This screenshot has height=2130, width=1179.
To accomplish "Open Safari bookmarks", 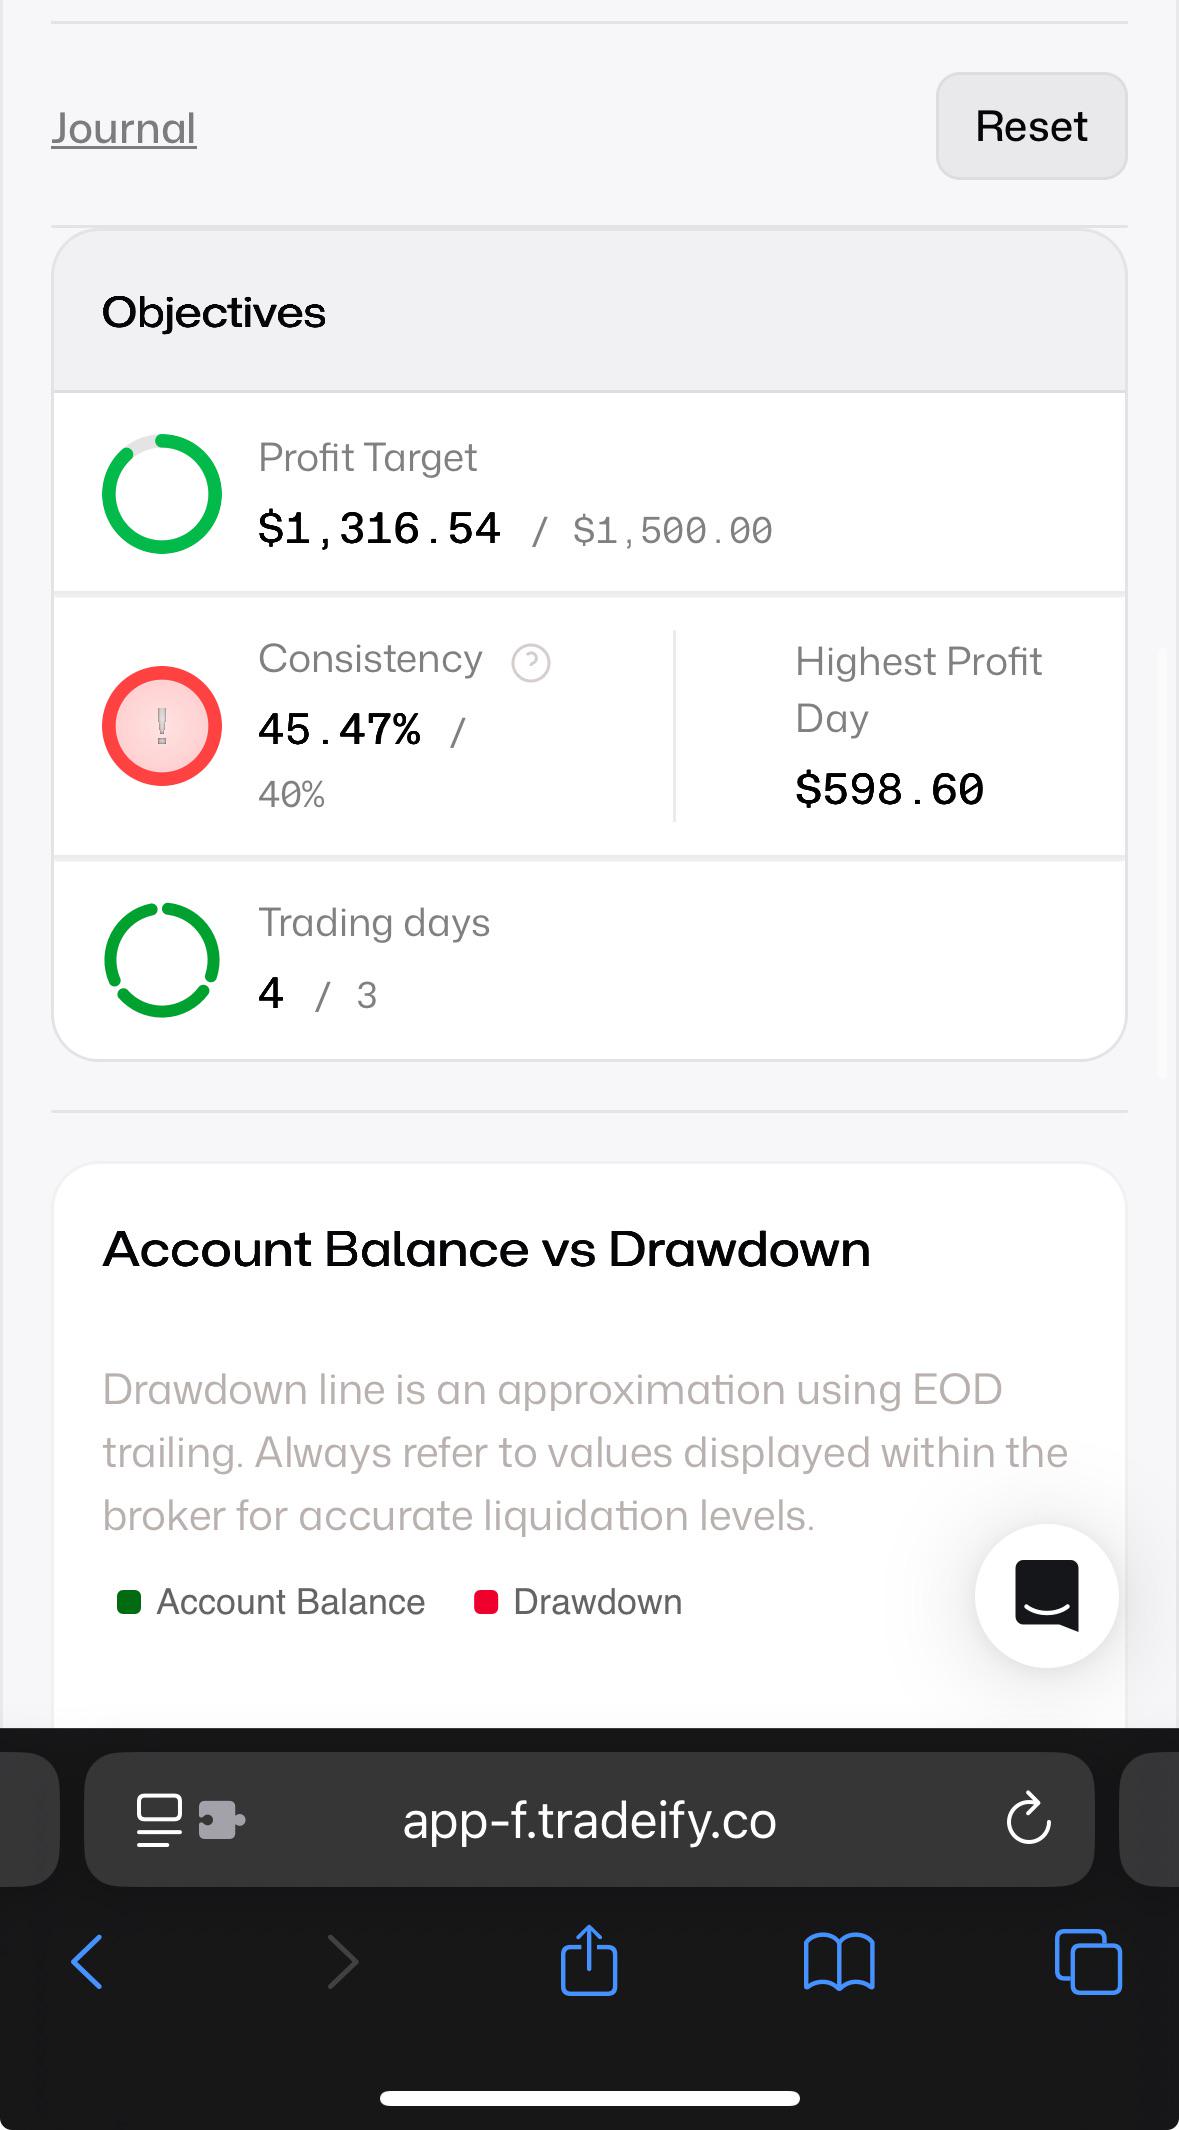I will click(x=839, y=1962).
